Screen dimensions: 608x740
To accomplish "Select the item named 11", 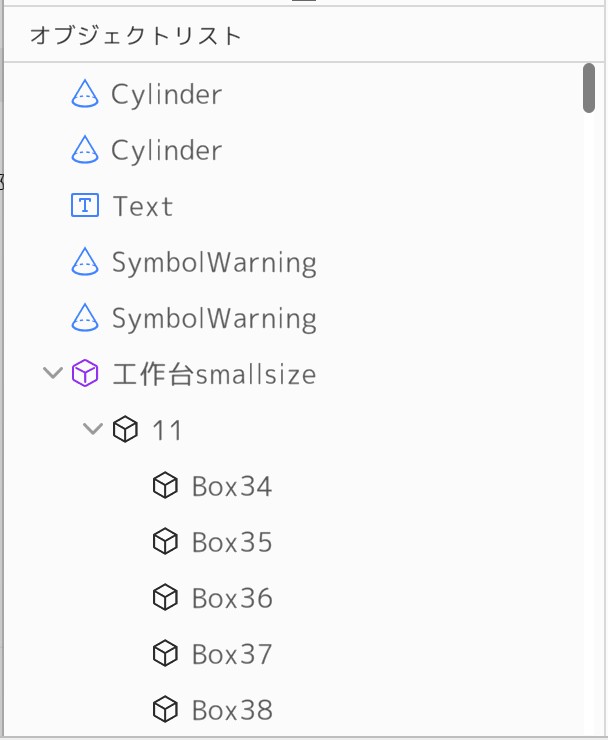I will [167, 430].
